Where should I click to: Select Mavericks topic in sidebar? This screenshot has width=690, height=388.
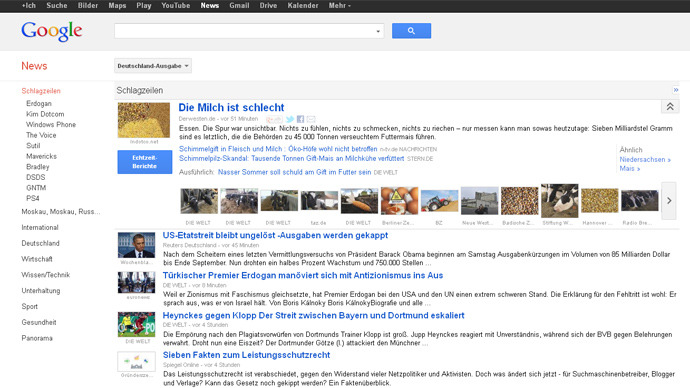click(41, 156)
